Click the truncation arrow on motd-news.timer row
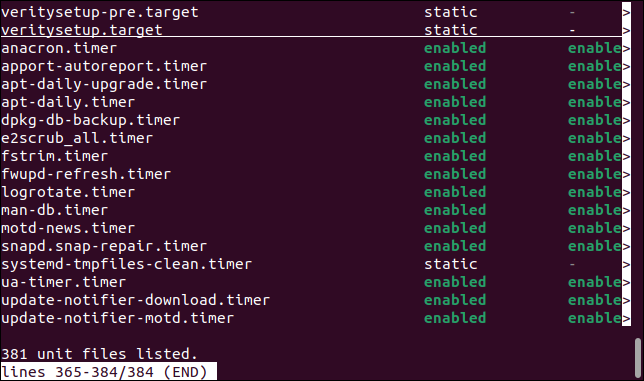 [x=626, y=229]
